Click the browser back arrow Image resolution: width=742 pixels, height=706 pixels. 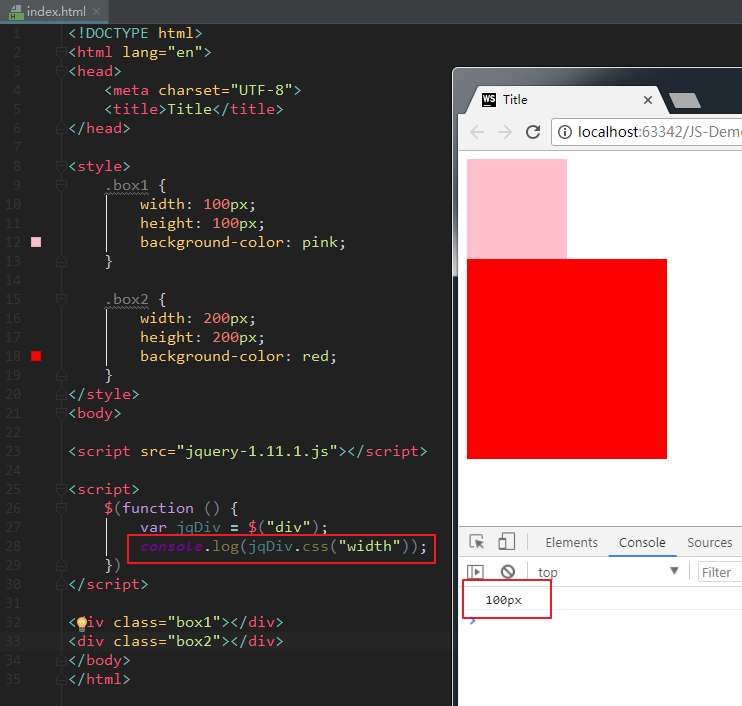tap(477, 132)
